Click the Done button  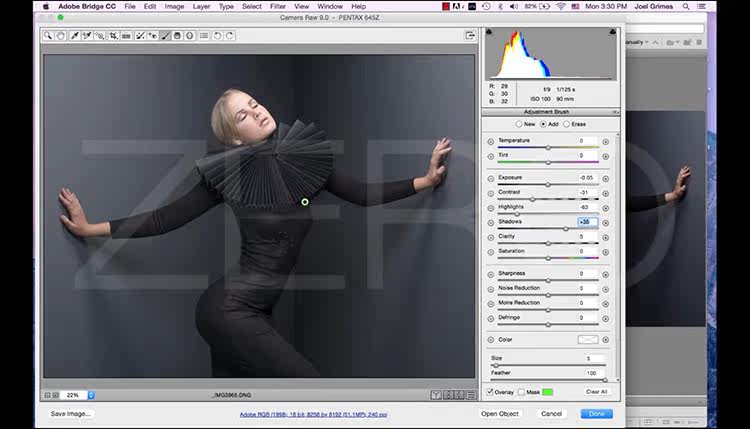point(596,414)
